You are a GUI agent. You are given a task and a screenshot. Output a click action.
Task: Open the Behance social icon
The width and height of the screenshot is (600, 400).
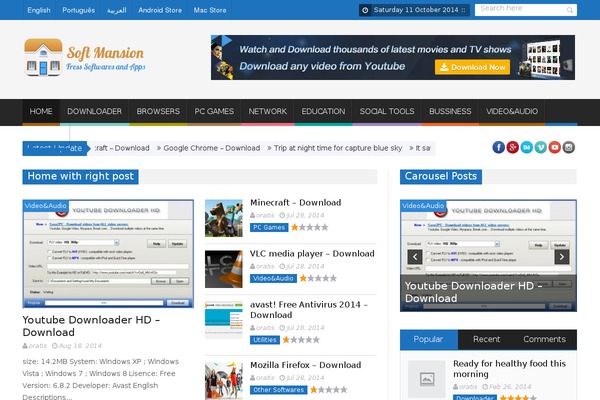click(527, 147)
